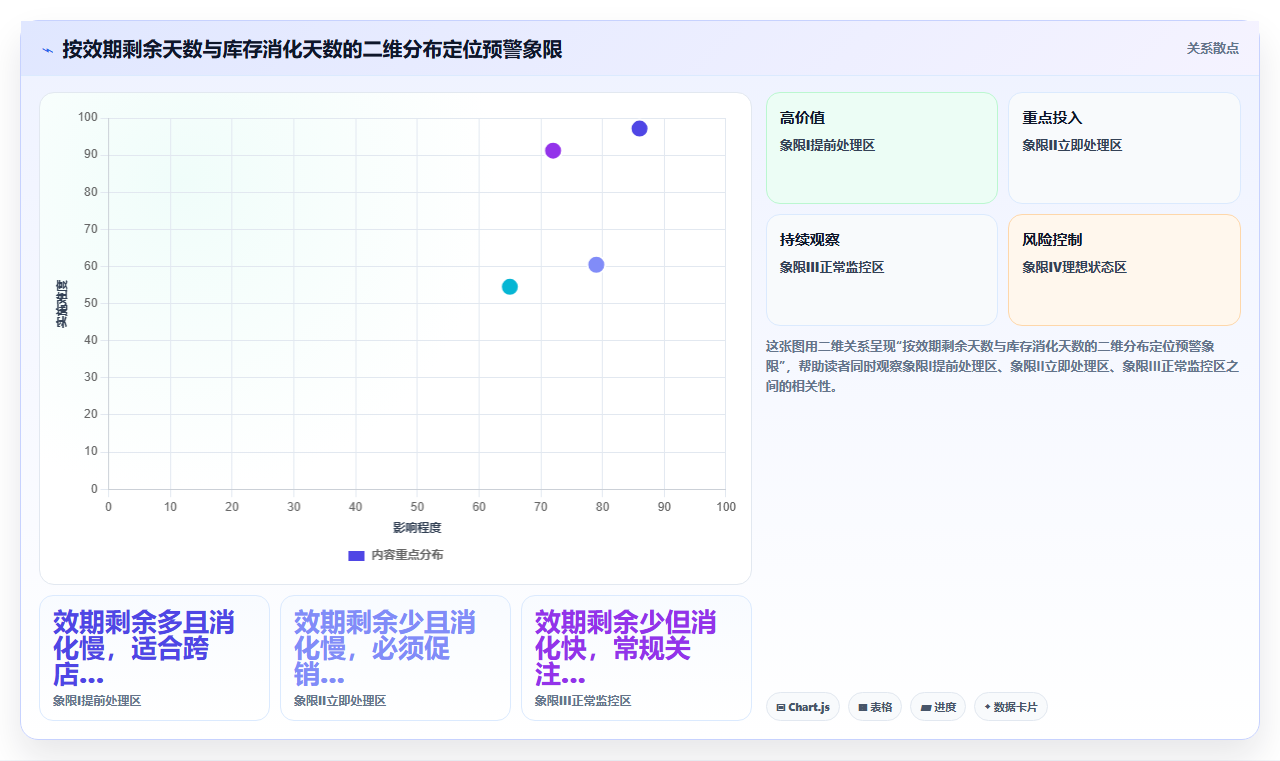Select the light blue scatter point
The width and height of the screenshot is (1280, 761).
[x=596, y=265]
